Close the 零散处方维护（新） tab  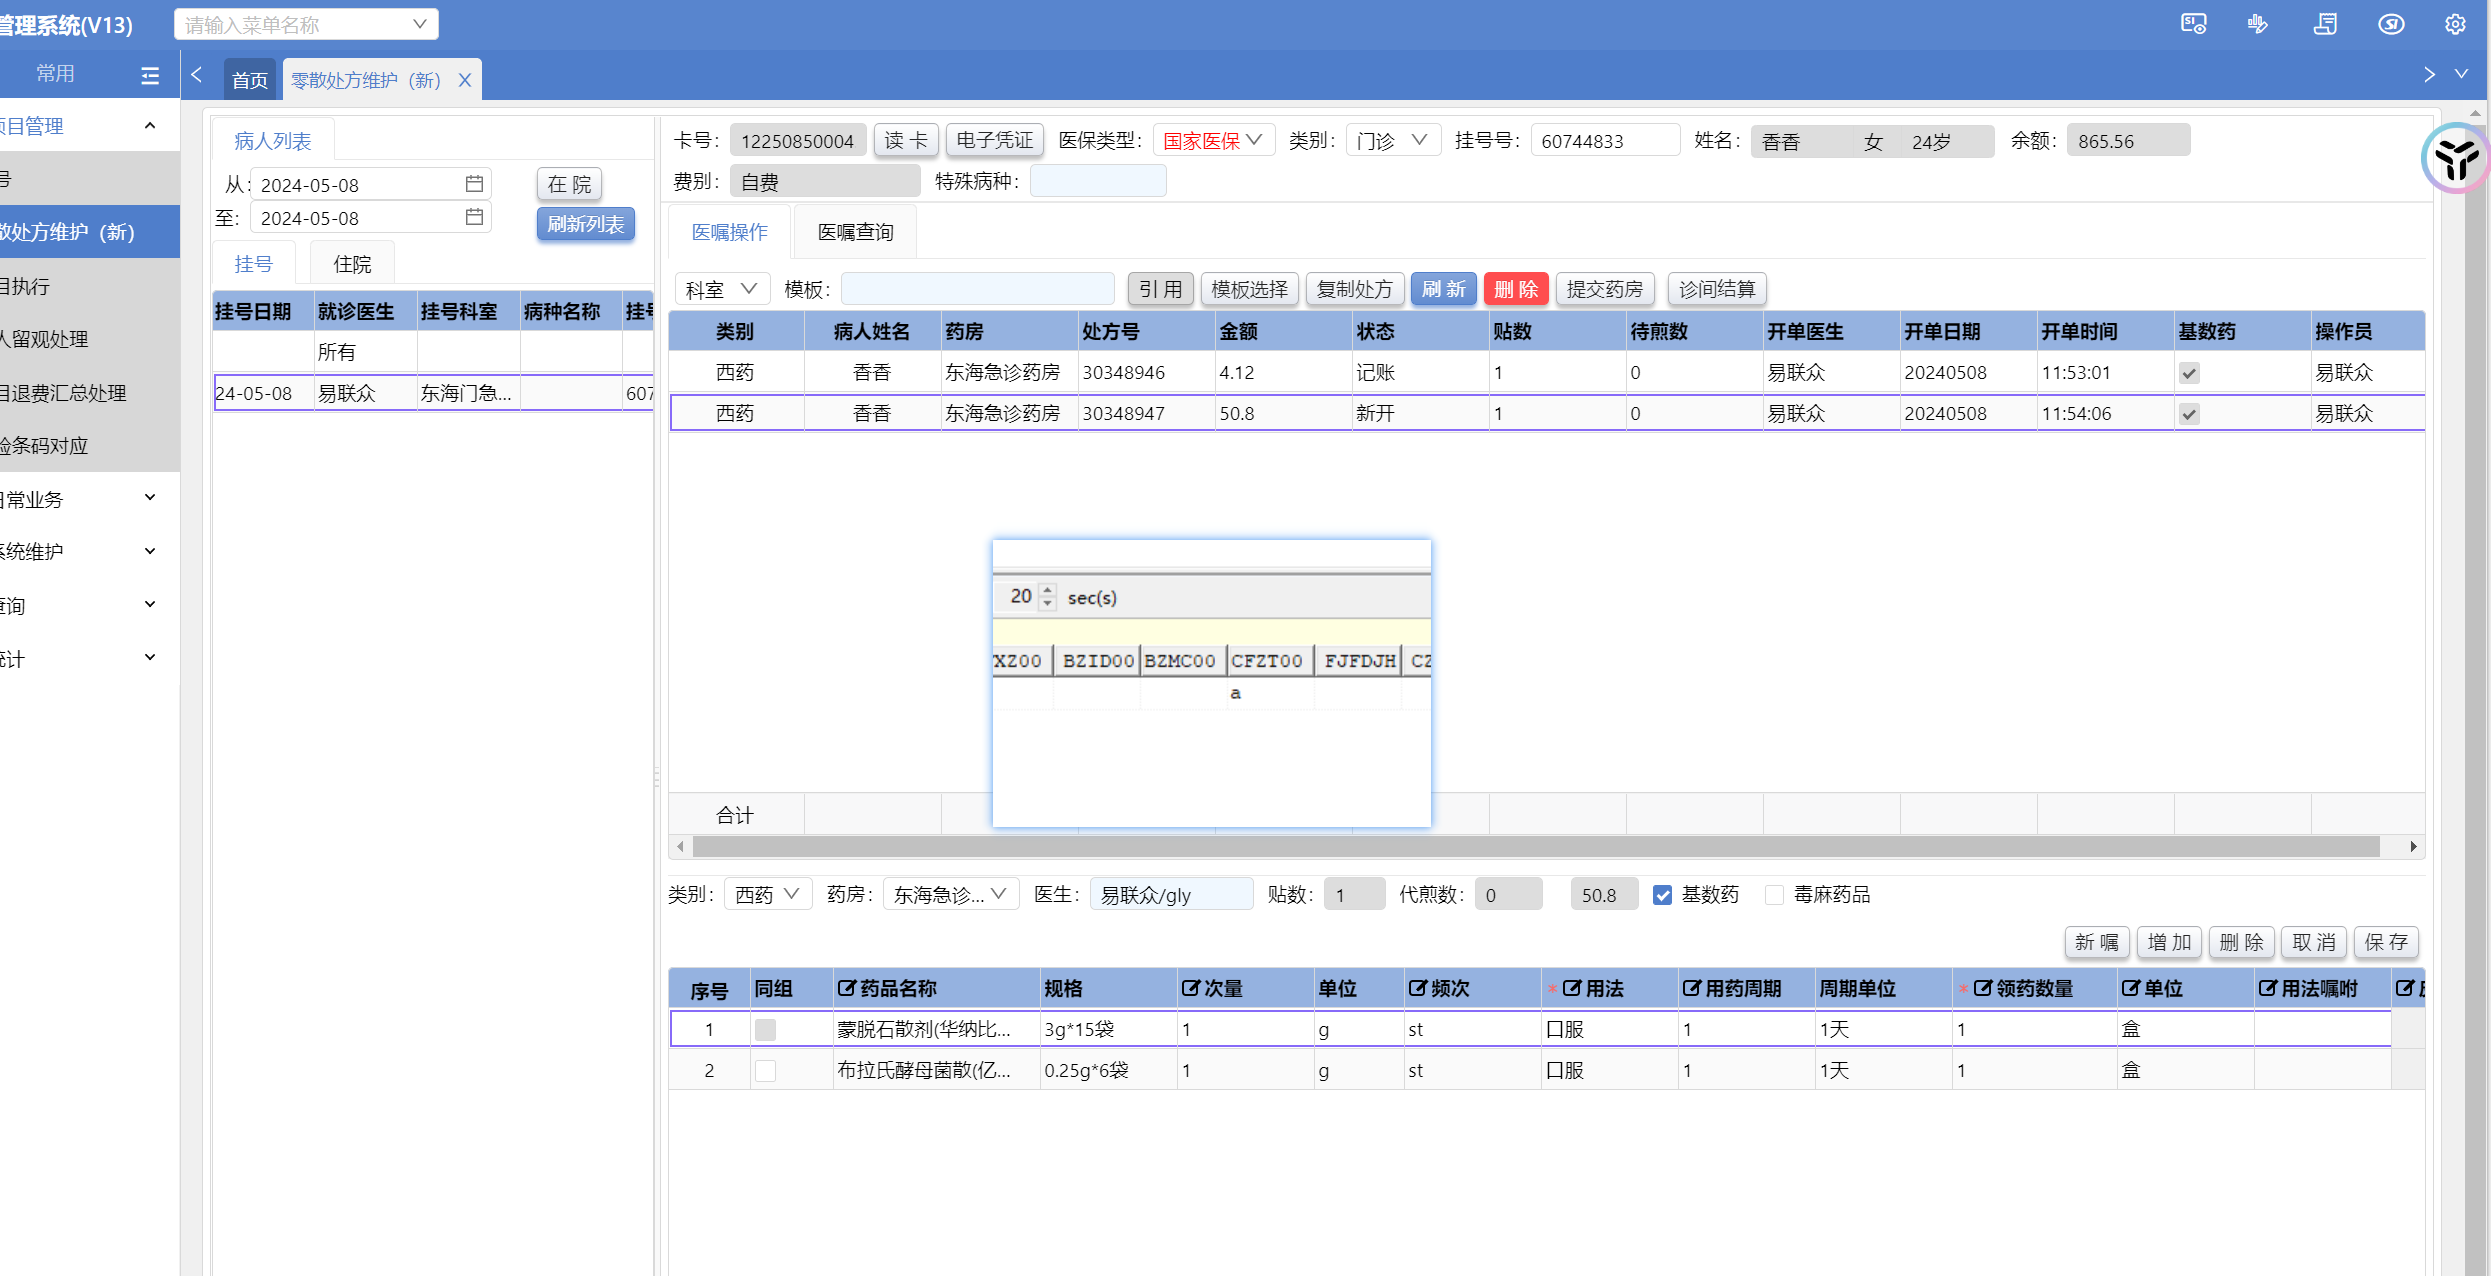coord(465,80)
